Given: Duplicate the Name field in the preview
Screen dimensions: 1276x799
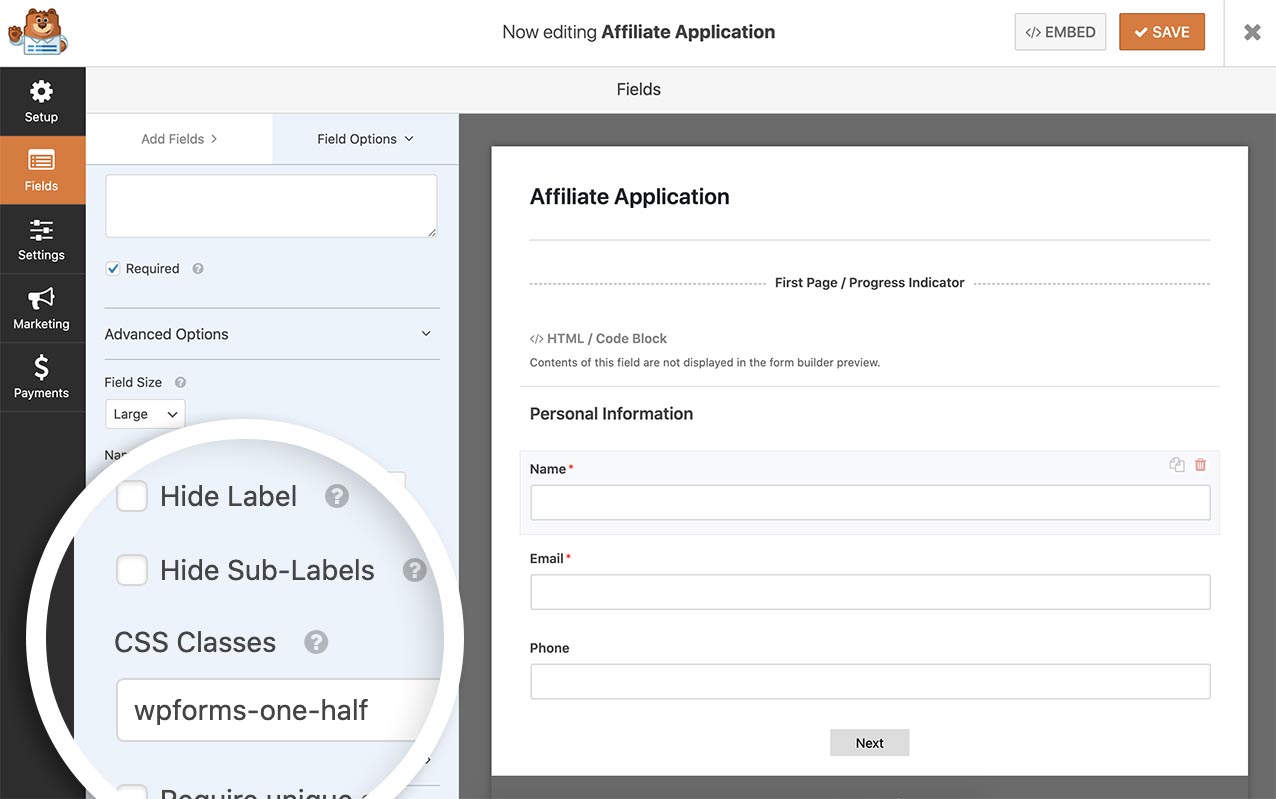Looking at the screenshot, I should coord(1176,464).
